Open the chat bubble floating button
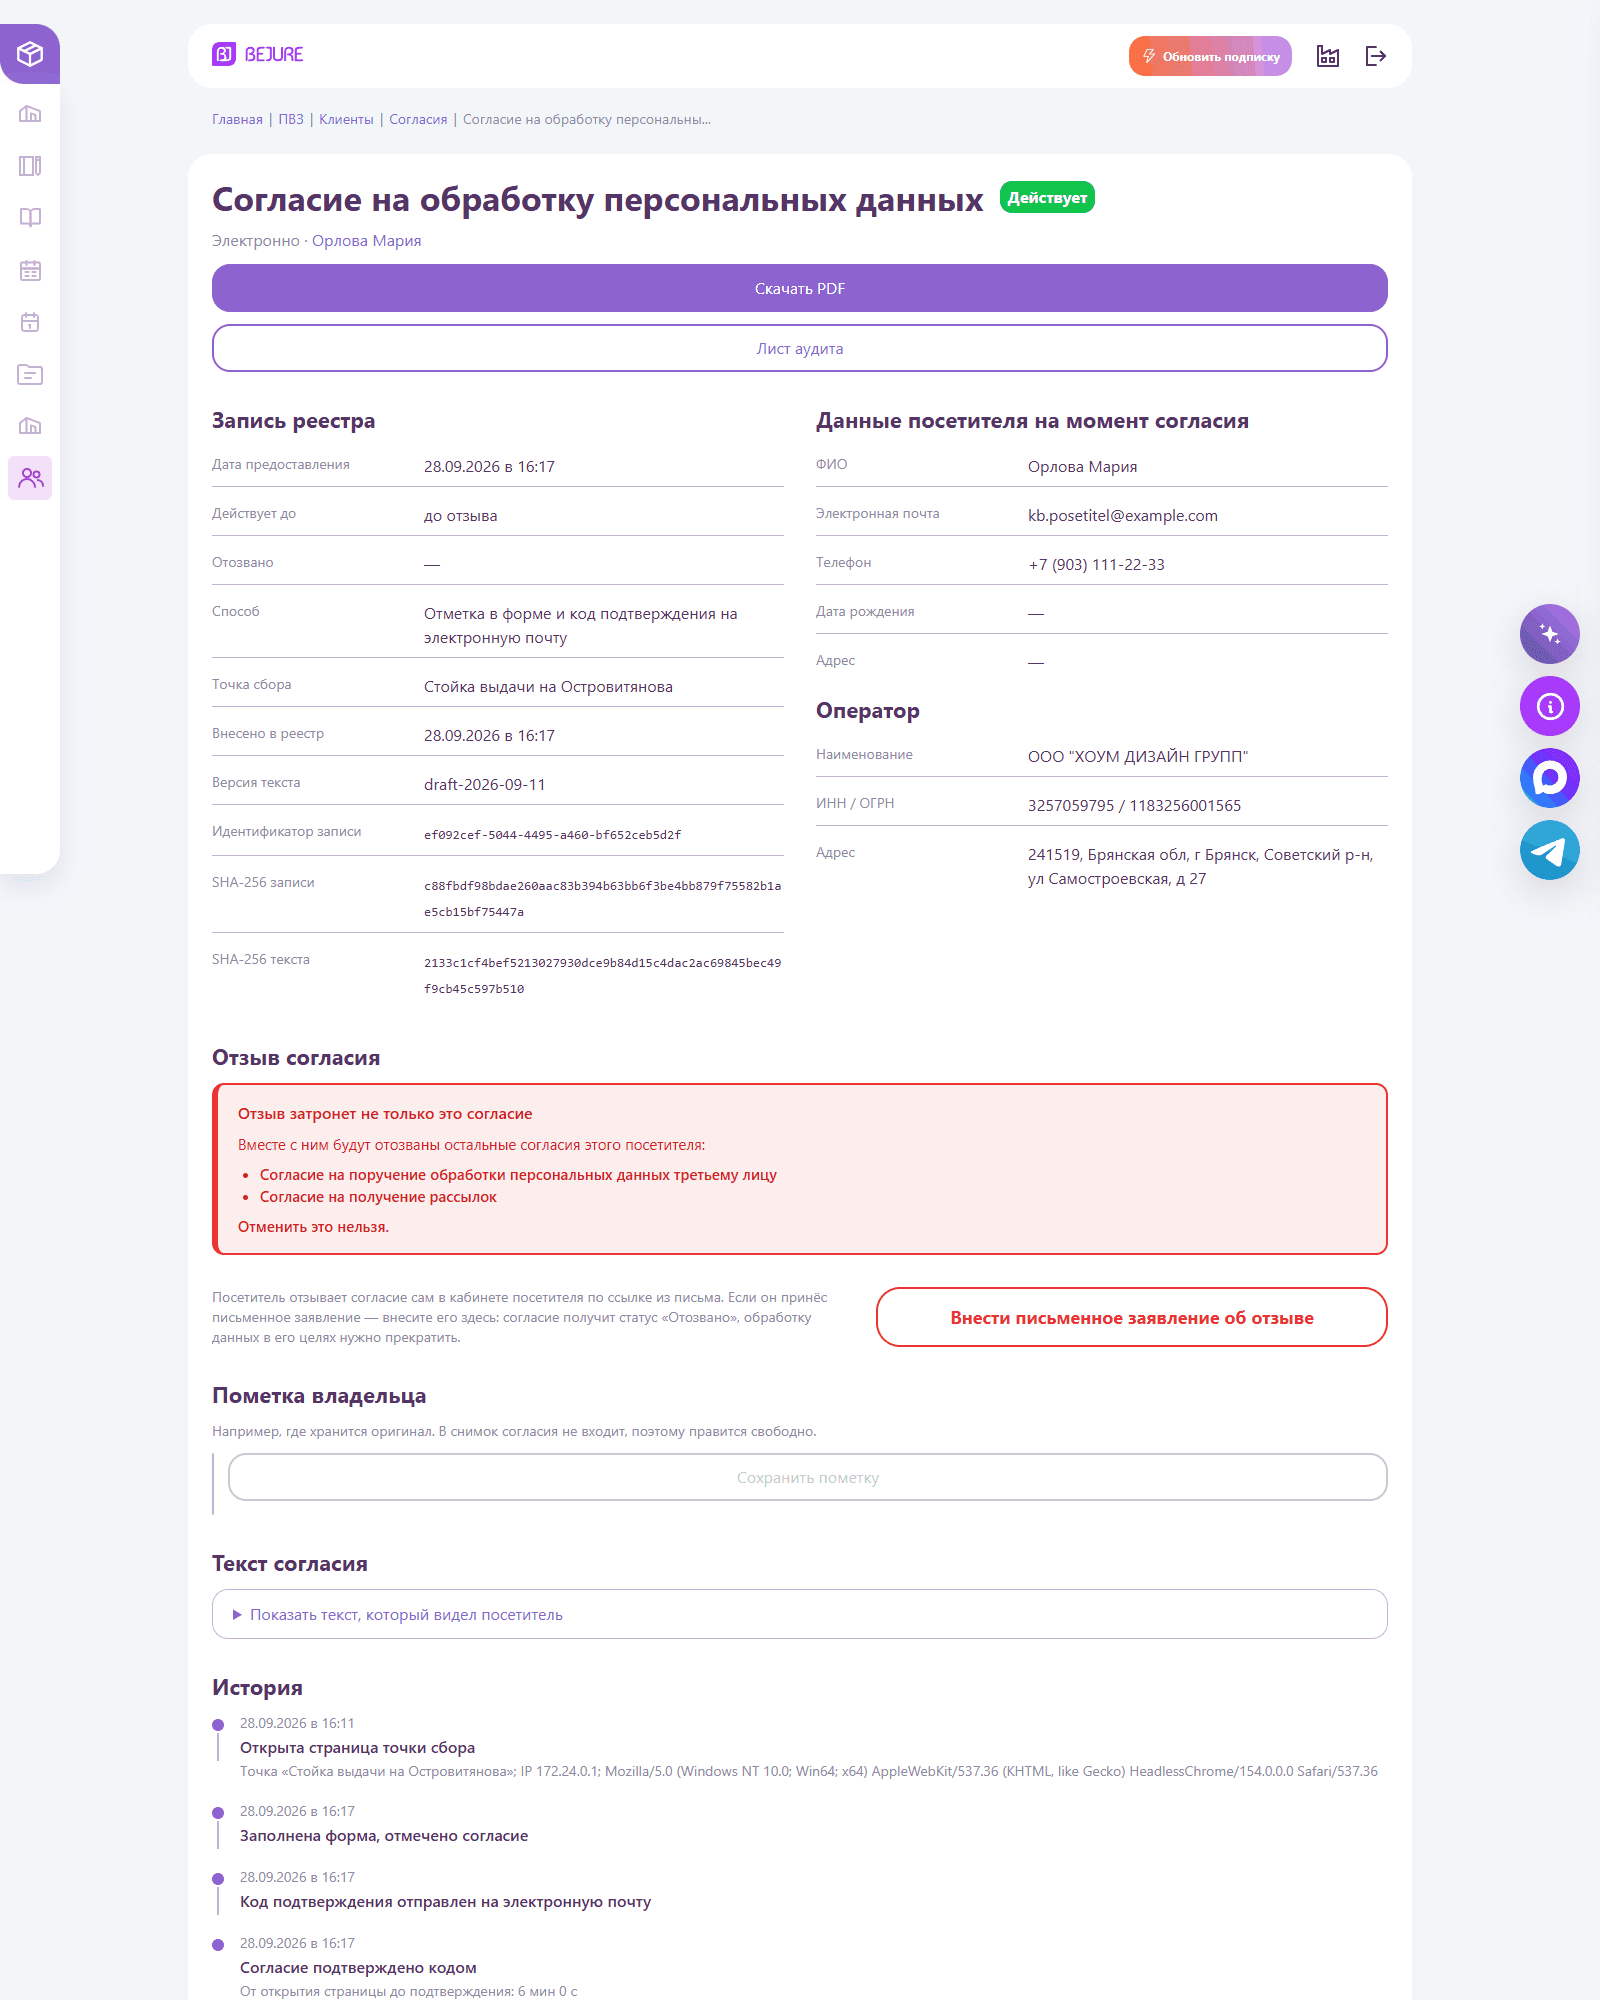The image size is (1600, 2000). click(x=1550, y=778)
